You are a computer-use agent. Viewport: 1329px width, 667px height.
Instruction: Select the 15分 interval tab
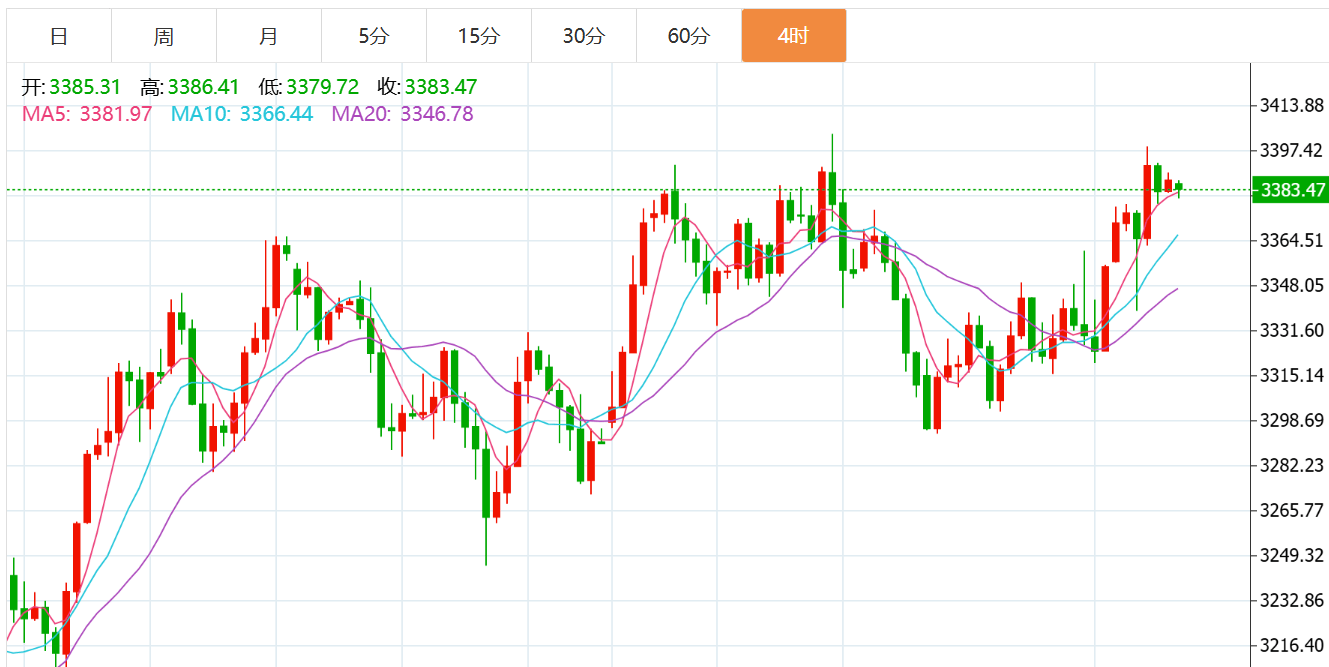(x=478, y=37)
